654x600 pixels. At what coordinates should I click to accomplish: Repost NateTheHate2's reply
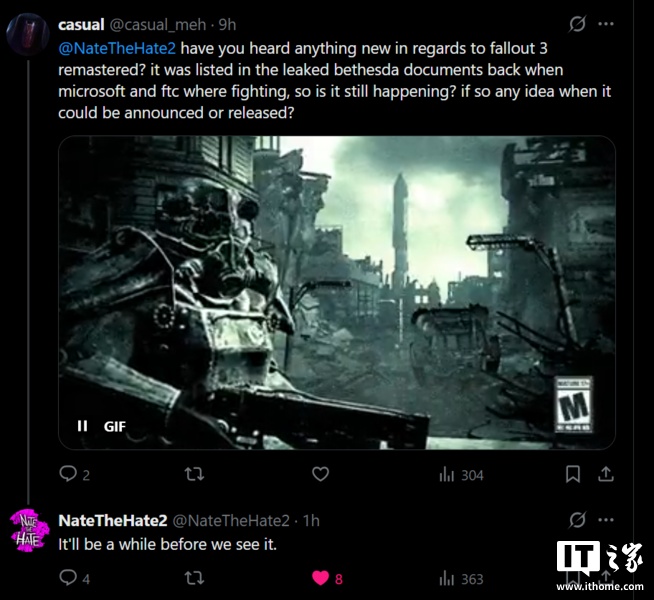pos(194,578)
